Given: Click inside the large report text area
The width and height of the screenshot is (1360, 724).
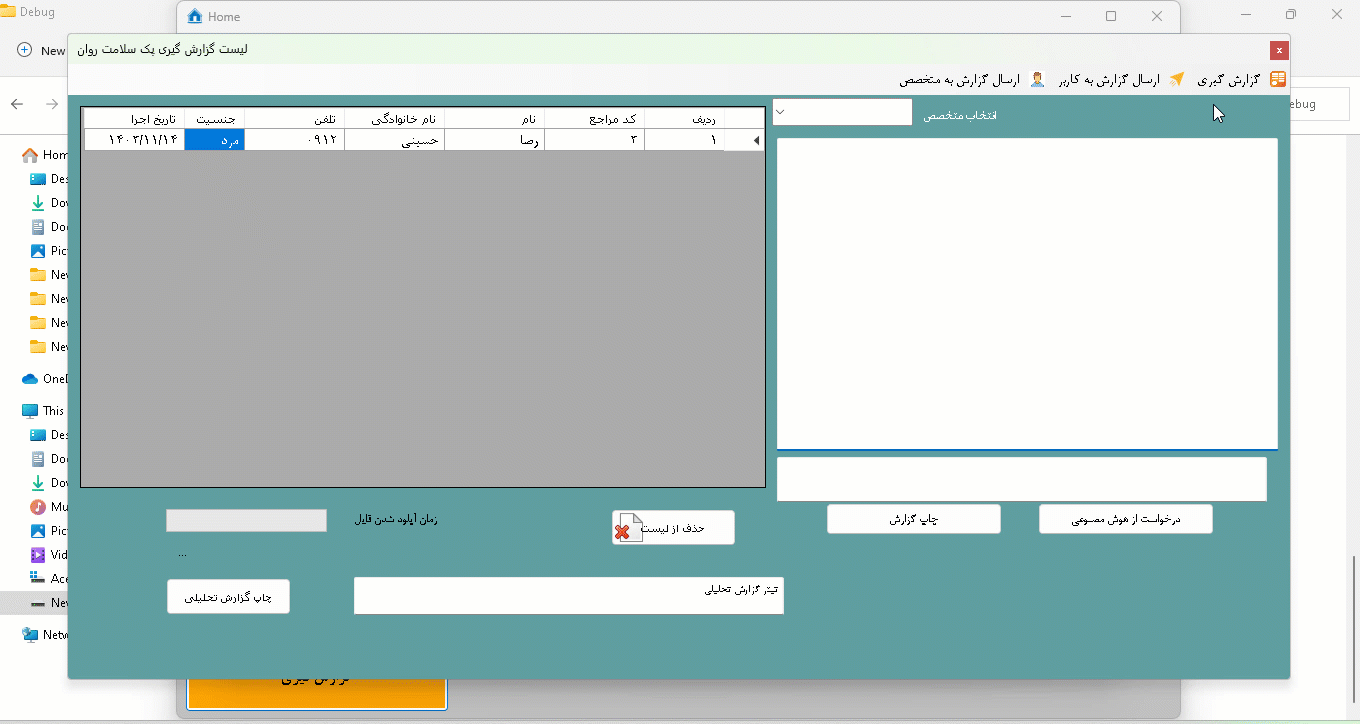Looking at the screenshot, I should pos(1027,293).
